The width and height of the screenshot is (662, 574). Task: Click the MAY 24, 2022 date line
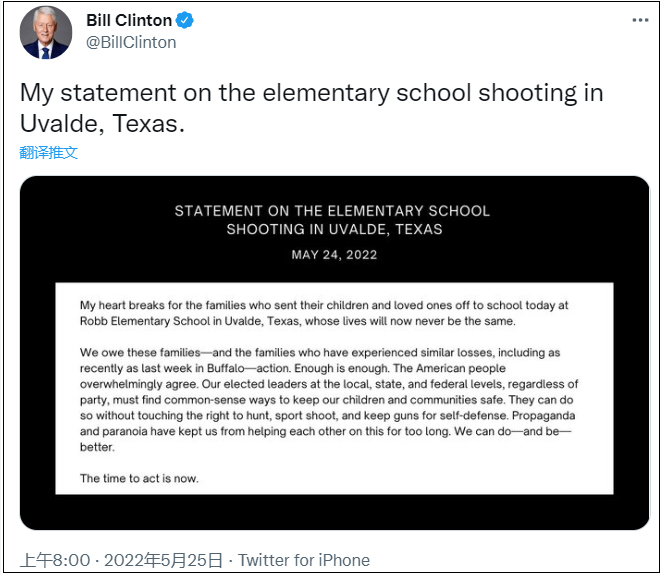pyautogui.click(x=333, y=255)
